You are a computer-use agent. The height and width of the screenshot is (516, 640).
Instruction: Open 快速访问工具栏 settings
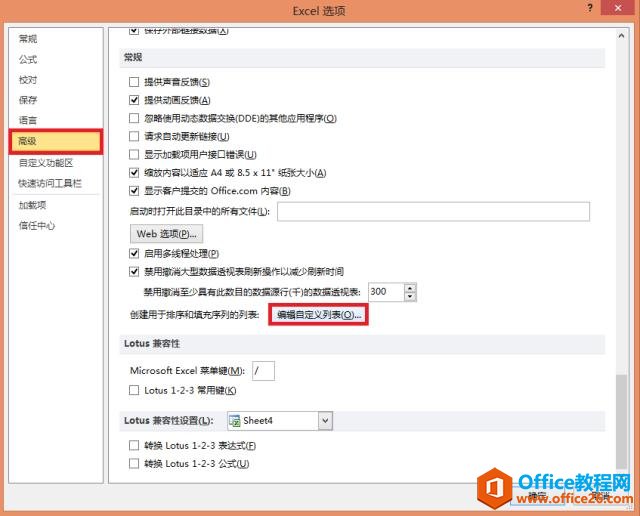pos(50,183)
